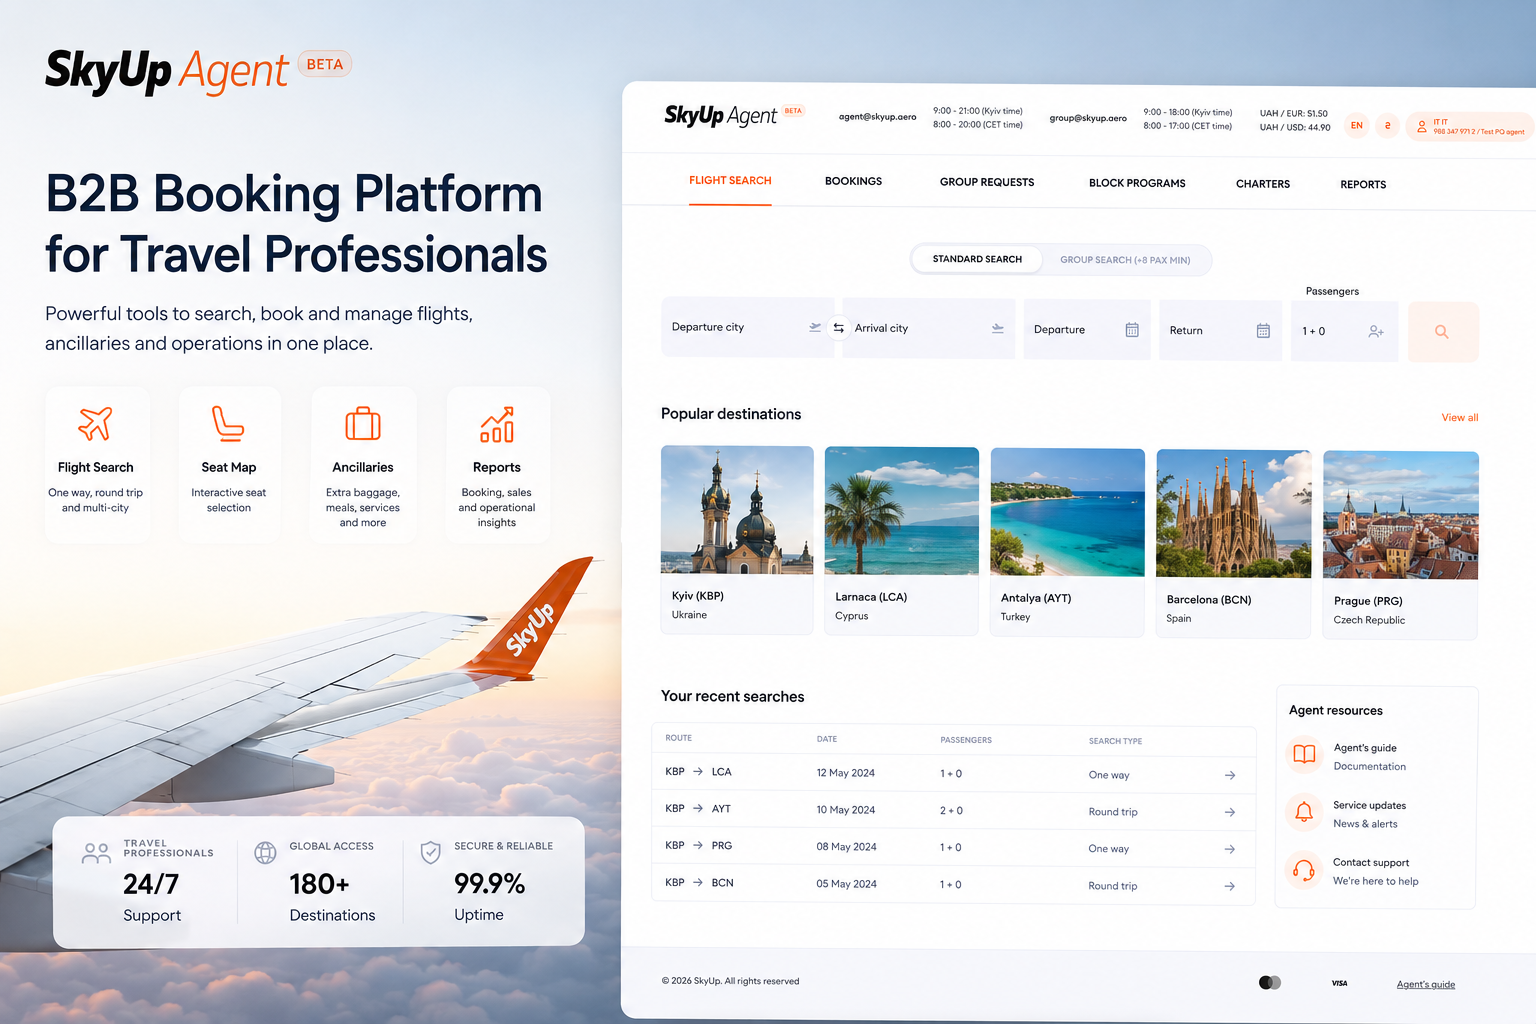Click 'UAH / USD: 44.90' exchange rate
1536x1024 pixels.
coord(1295,127)
